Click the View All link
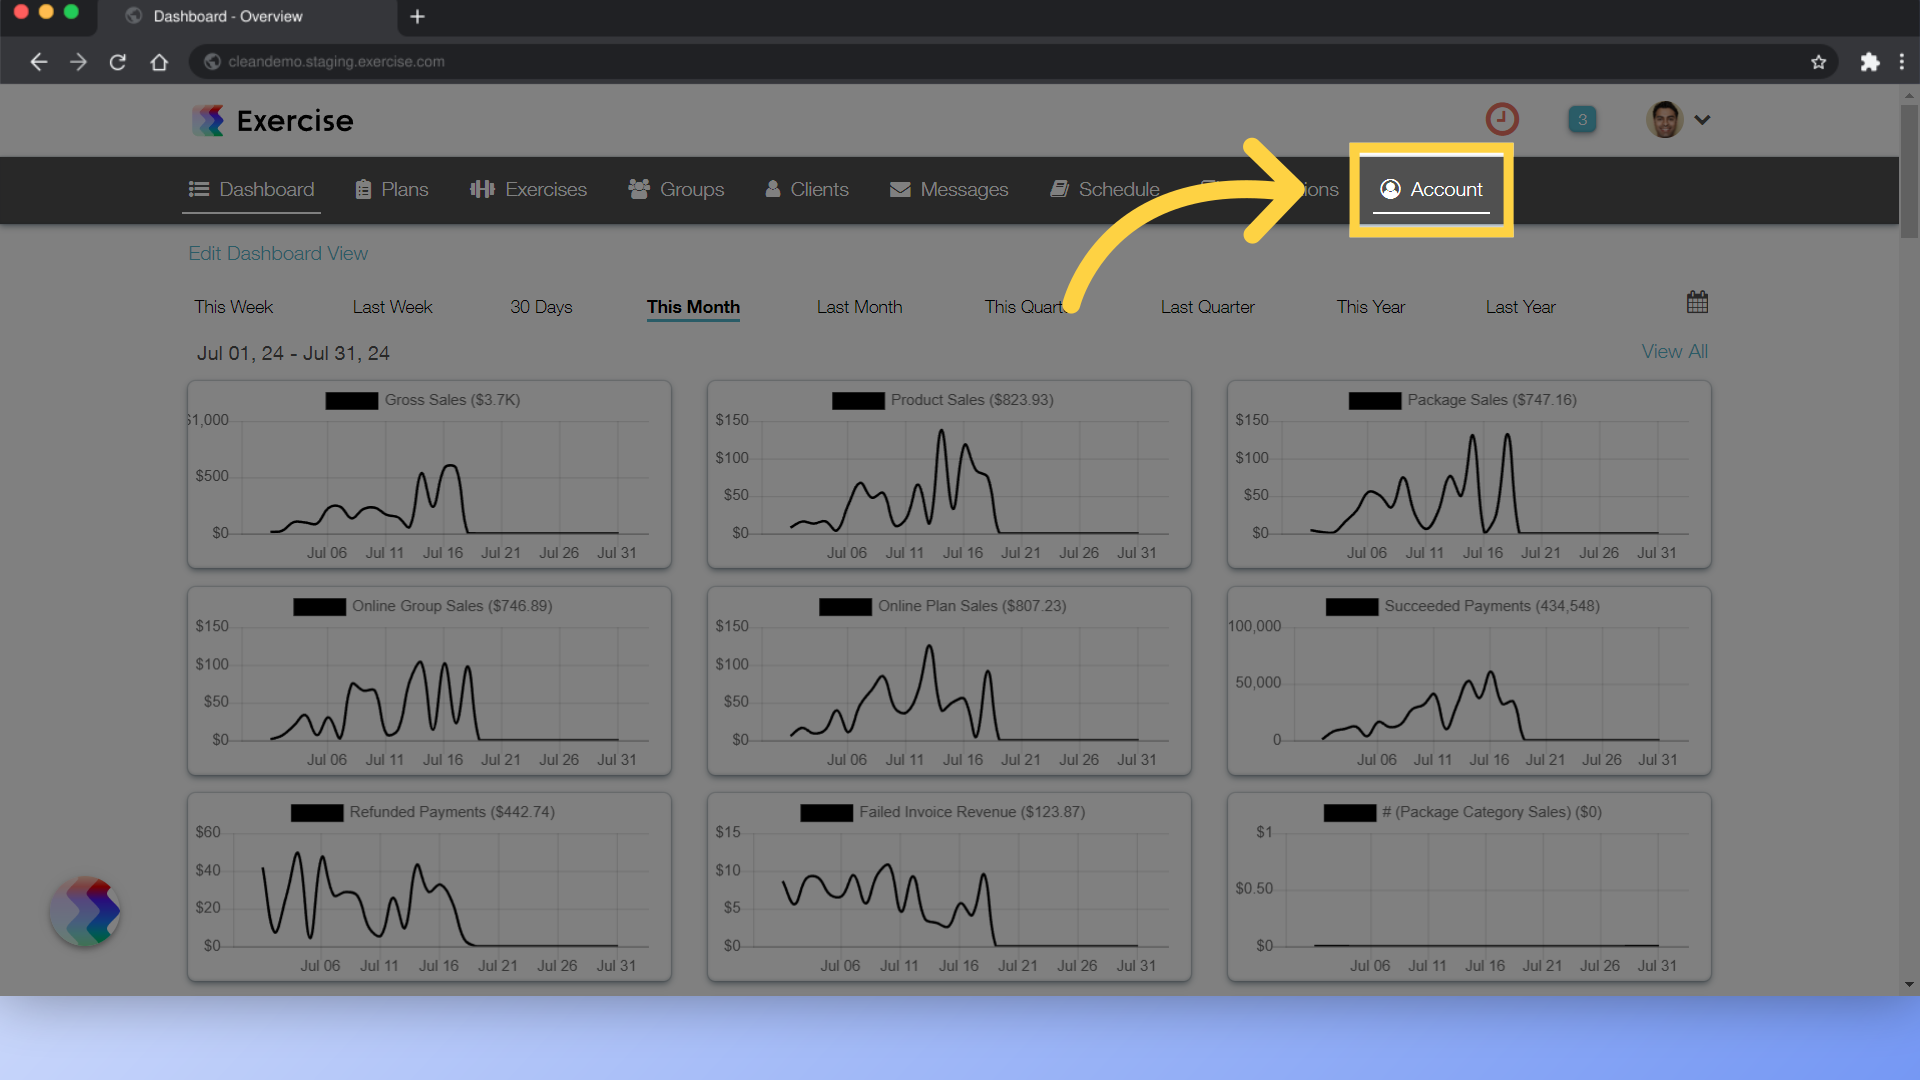1920x1080 pixels. 1675,351
